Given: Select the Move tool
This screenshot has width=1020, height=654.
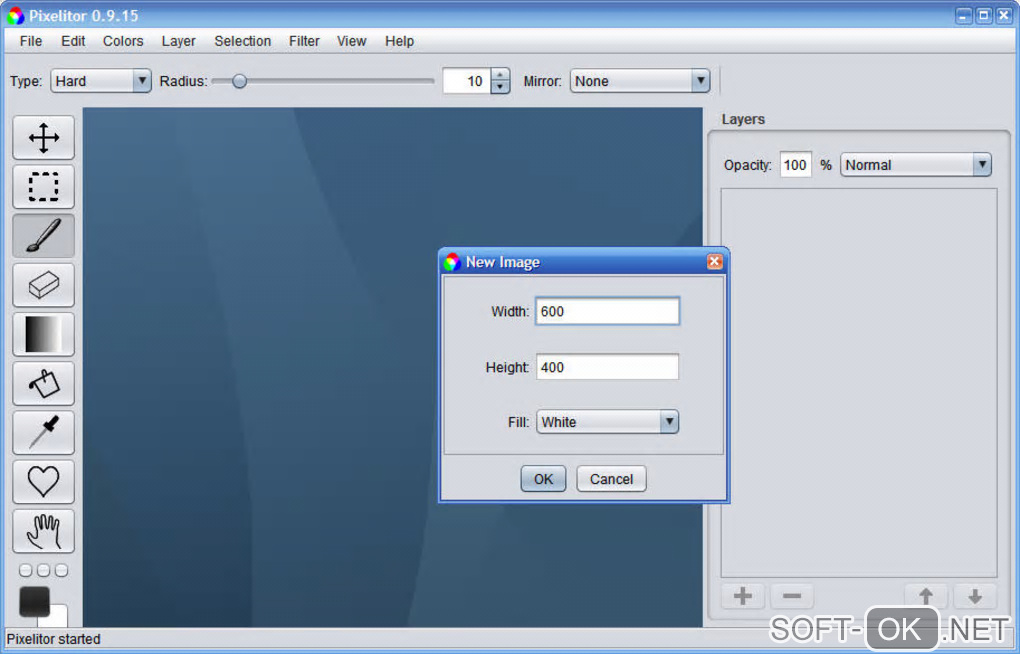Looking at the screenshot, I should (x=44, y=137).
